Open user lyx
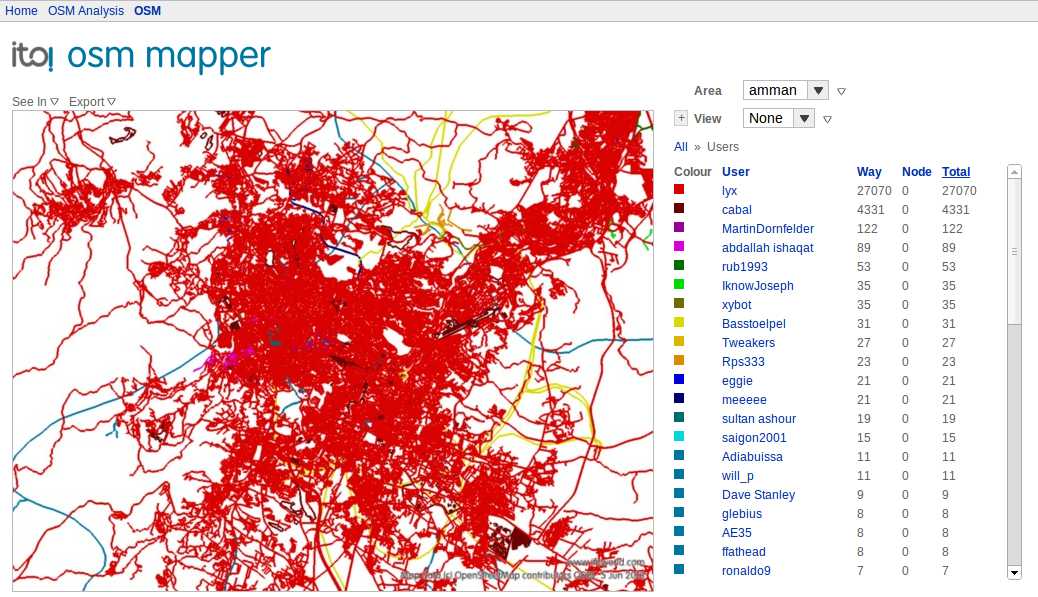The width and height of the screenshot is (1038, 597). click(x=729, y=191)
